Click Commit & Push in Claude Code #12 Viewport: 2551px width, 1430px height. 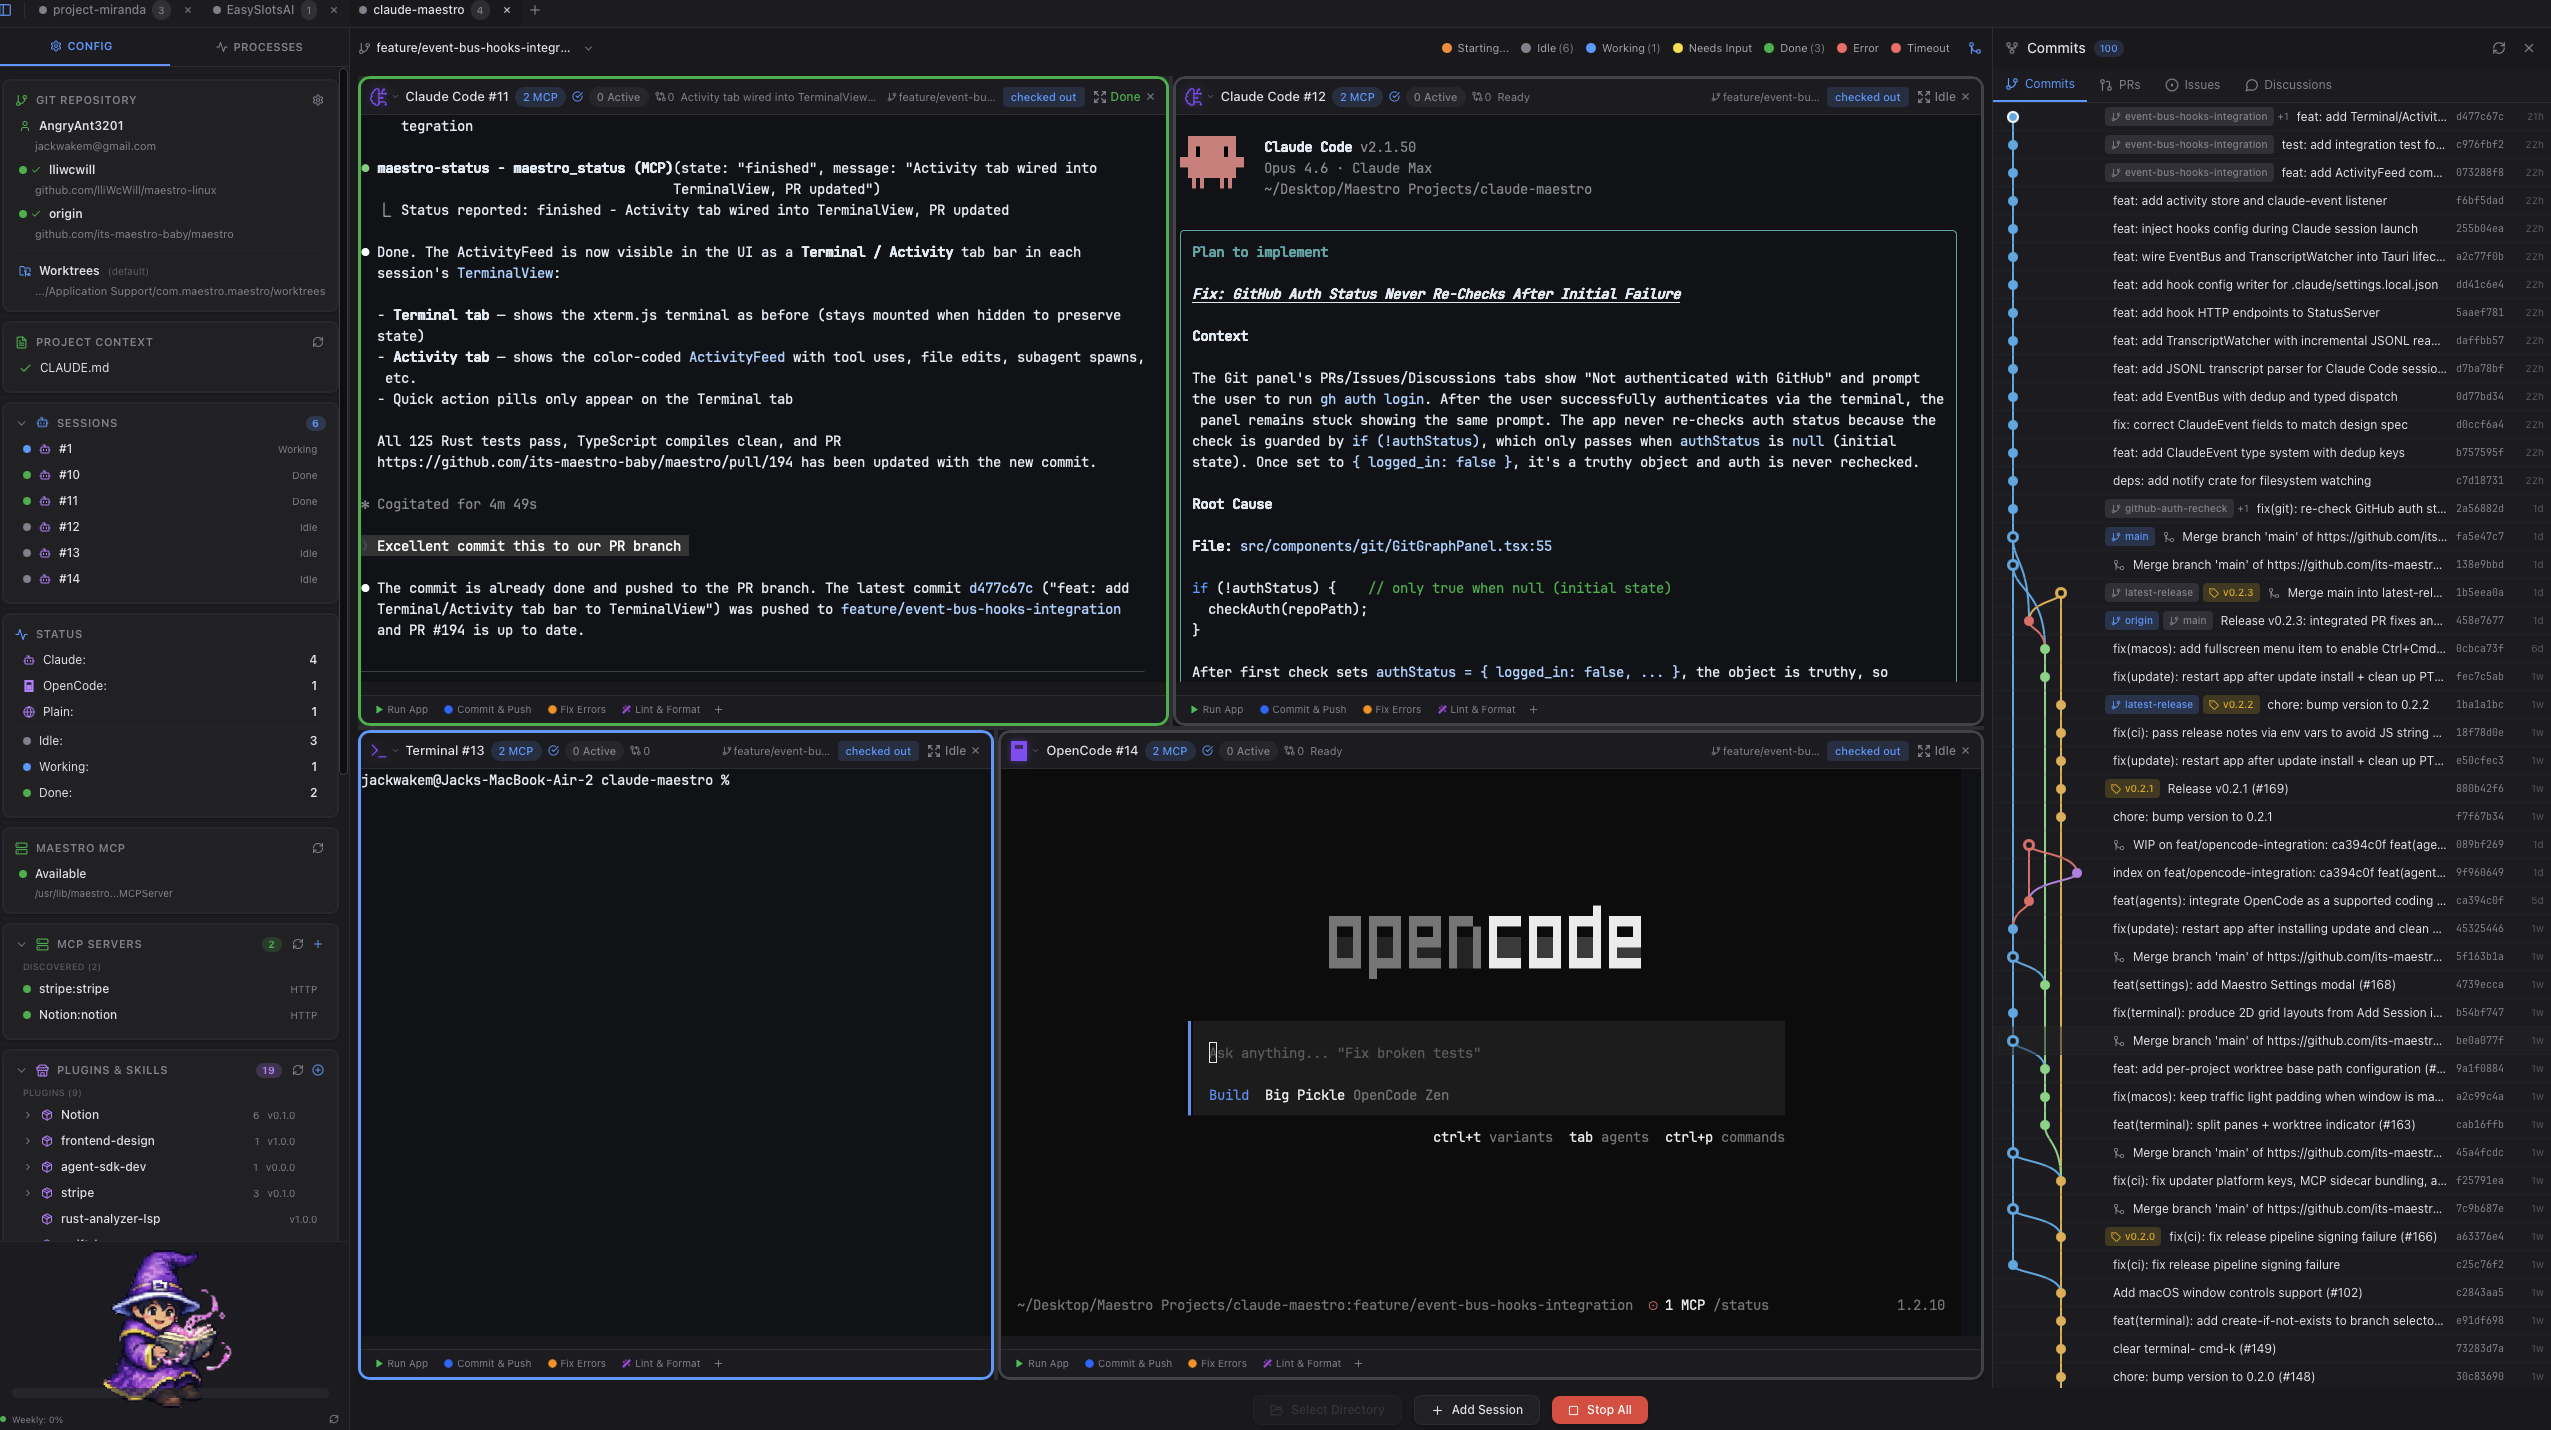pyautogui.click(x=1302, y=710)
